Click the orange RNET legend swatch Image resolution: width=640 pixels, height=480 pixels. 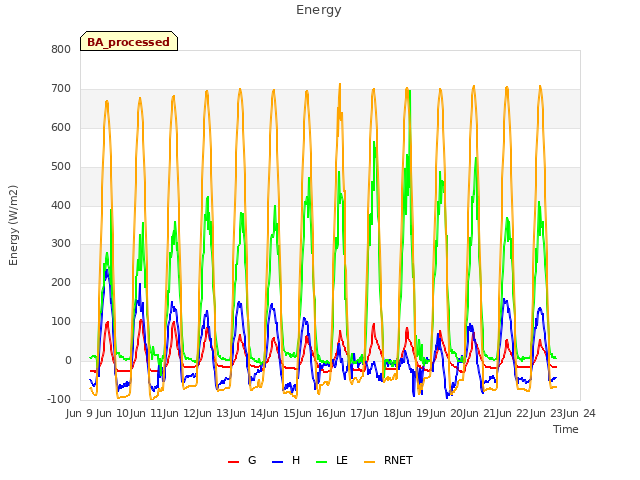[x=369, y=462]
